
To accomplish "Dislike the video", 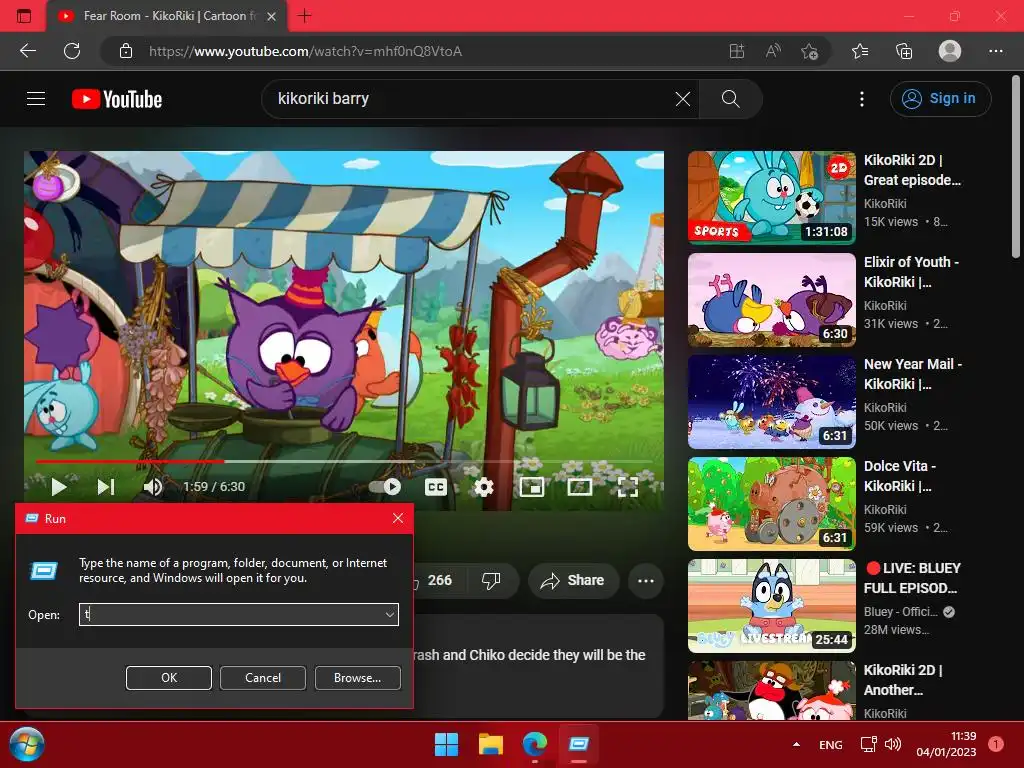I will pos(490,580).
